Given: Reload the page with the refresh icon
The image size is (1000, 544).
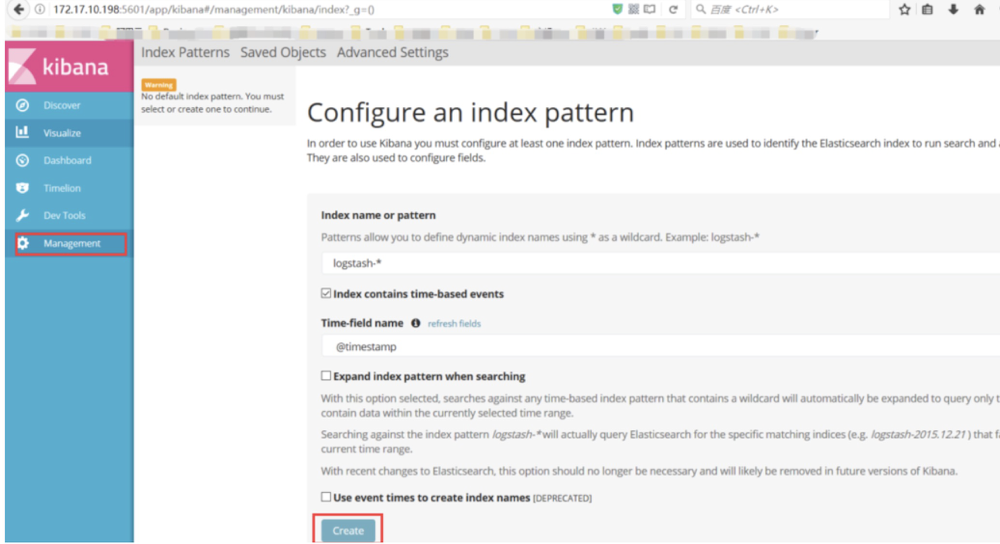Looking at the screenshot, I should (673, 10).
